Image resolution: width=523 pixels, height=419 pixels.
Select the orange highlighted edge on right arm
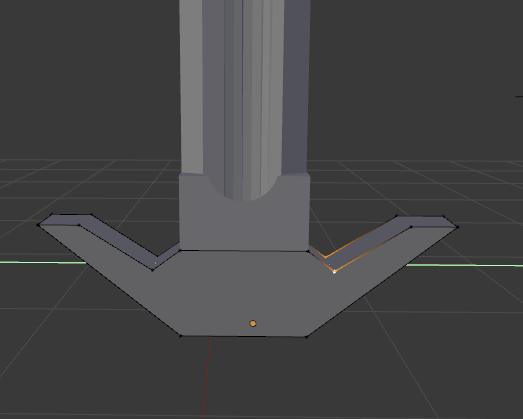pyautogui.click(x=372, y=250)
